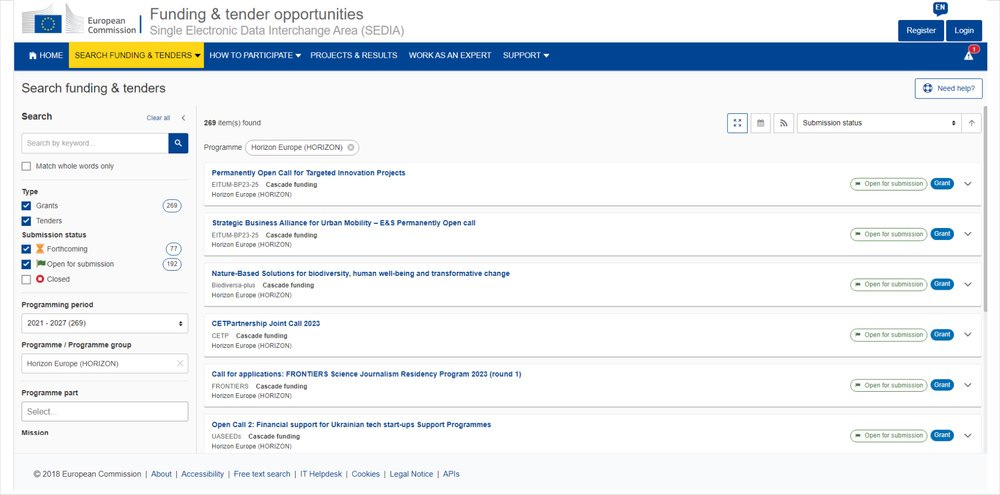Clear the Programme group field with X

(x=180, y=364)
